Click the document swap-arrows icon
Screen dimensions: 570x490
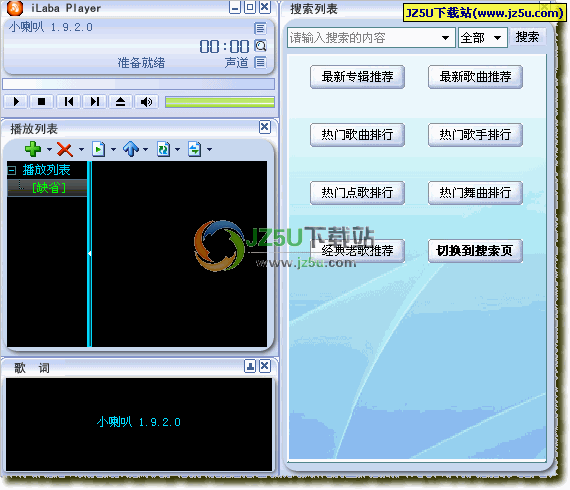click(195, 149)
